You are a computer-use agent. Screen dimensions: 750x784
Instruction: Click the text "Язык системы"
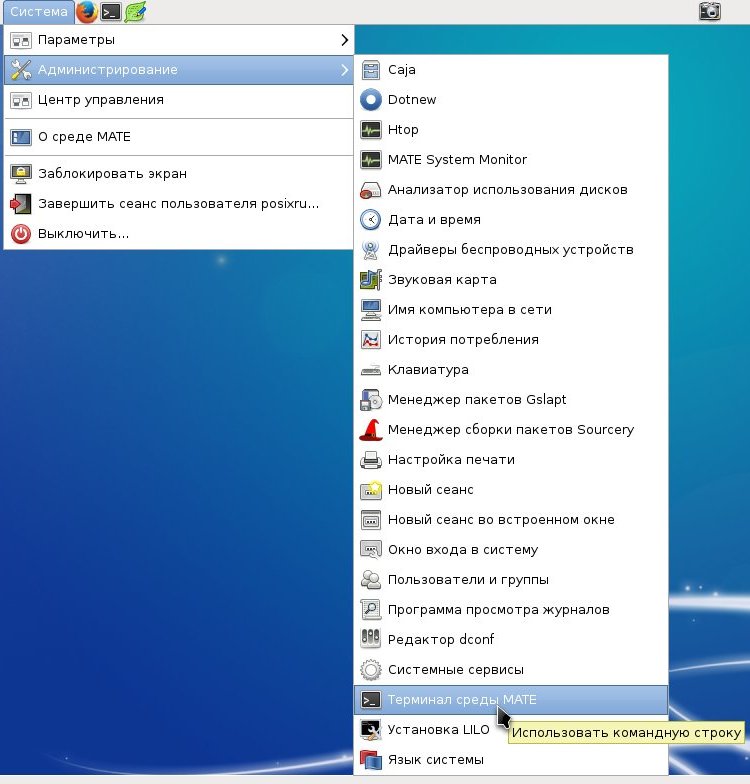pos(436,760)
